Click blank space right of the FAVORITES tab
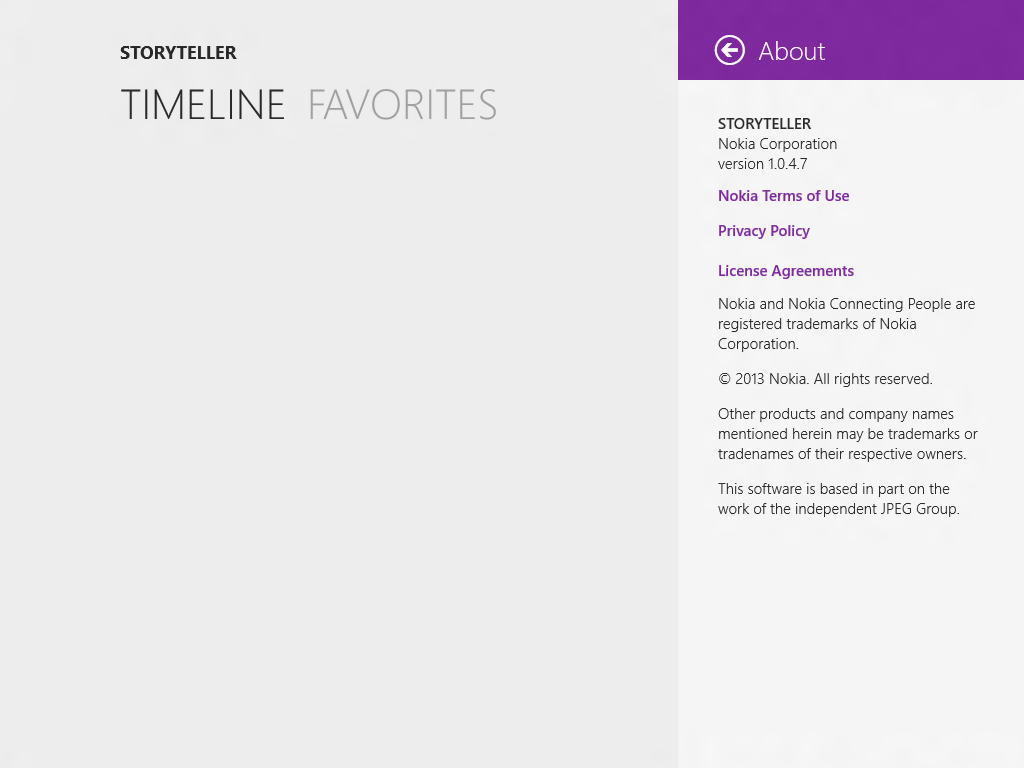The width and height of the screenshot is (1024, 768). click(x=590, y=105)
